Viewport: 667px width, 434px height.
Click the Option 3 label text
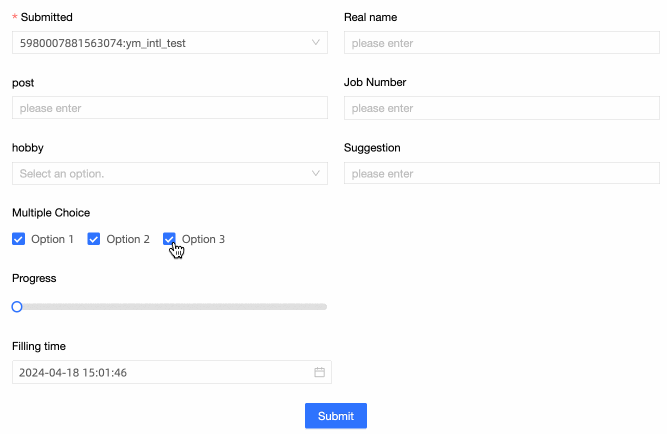(x=204, y=239)
